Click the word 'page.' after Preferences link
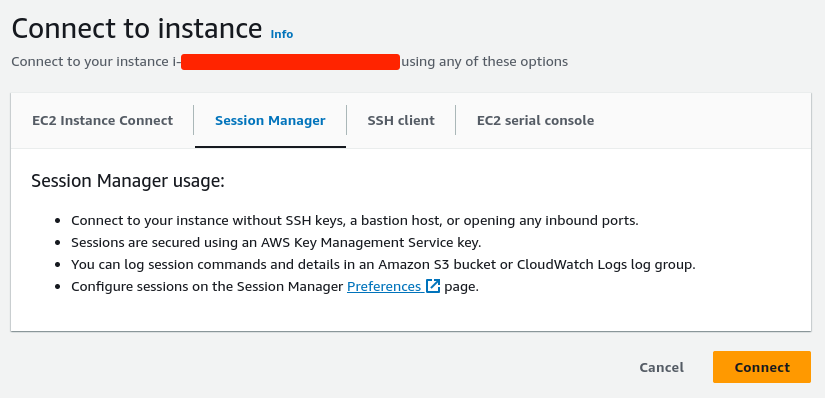The image size is (825, 398). (x=461, y=287)
